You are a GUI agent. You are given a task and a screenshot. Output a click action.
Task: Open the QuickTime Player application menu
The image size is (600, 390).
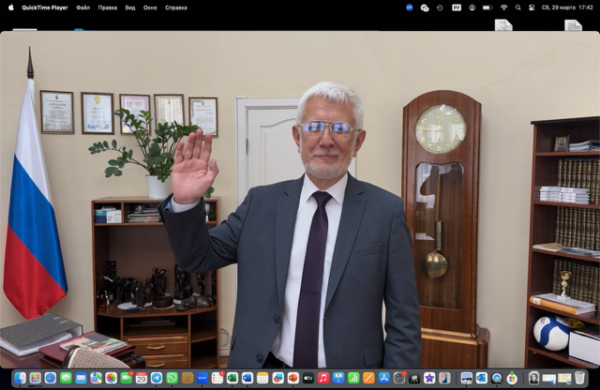45,8
